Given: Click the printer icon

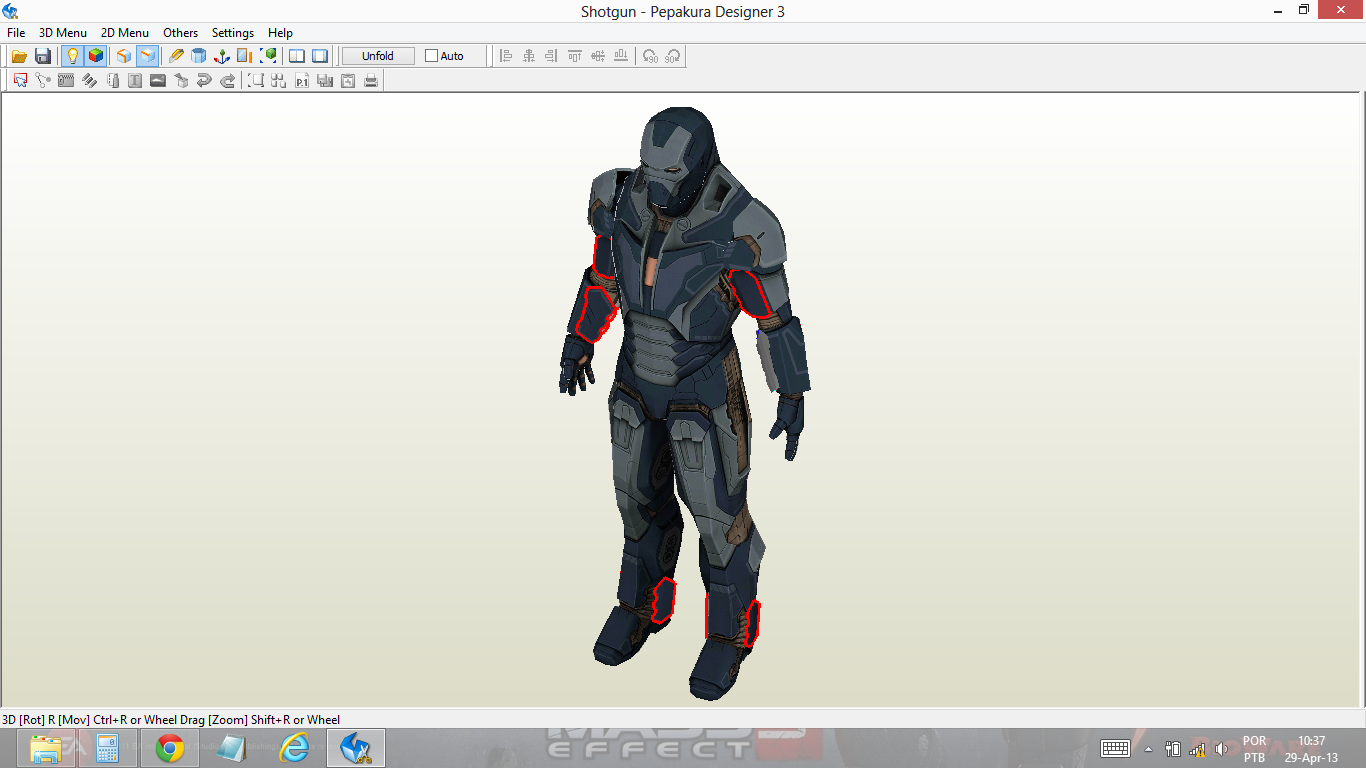Looking at the screenshot, I should click(371, 80).
